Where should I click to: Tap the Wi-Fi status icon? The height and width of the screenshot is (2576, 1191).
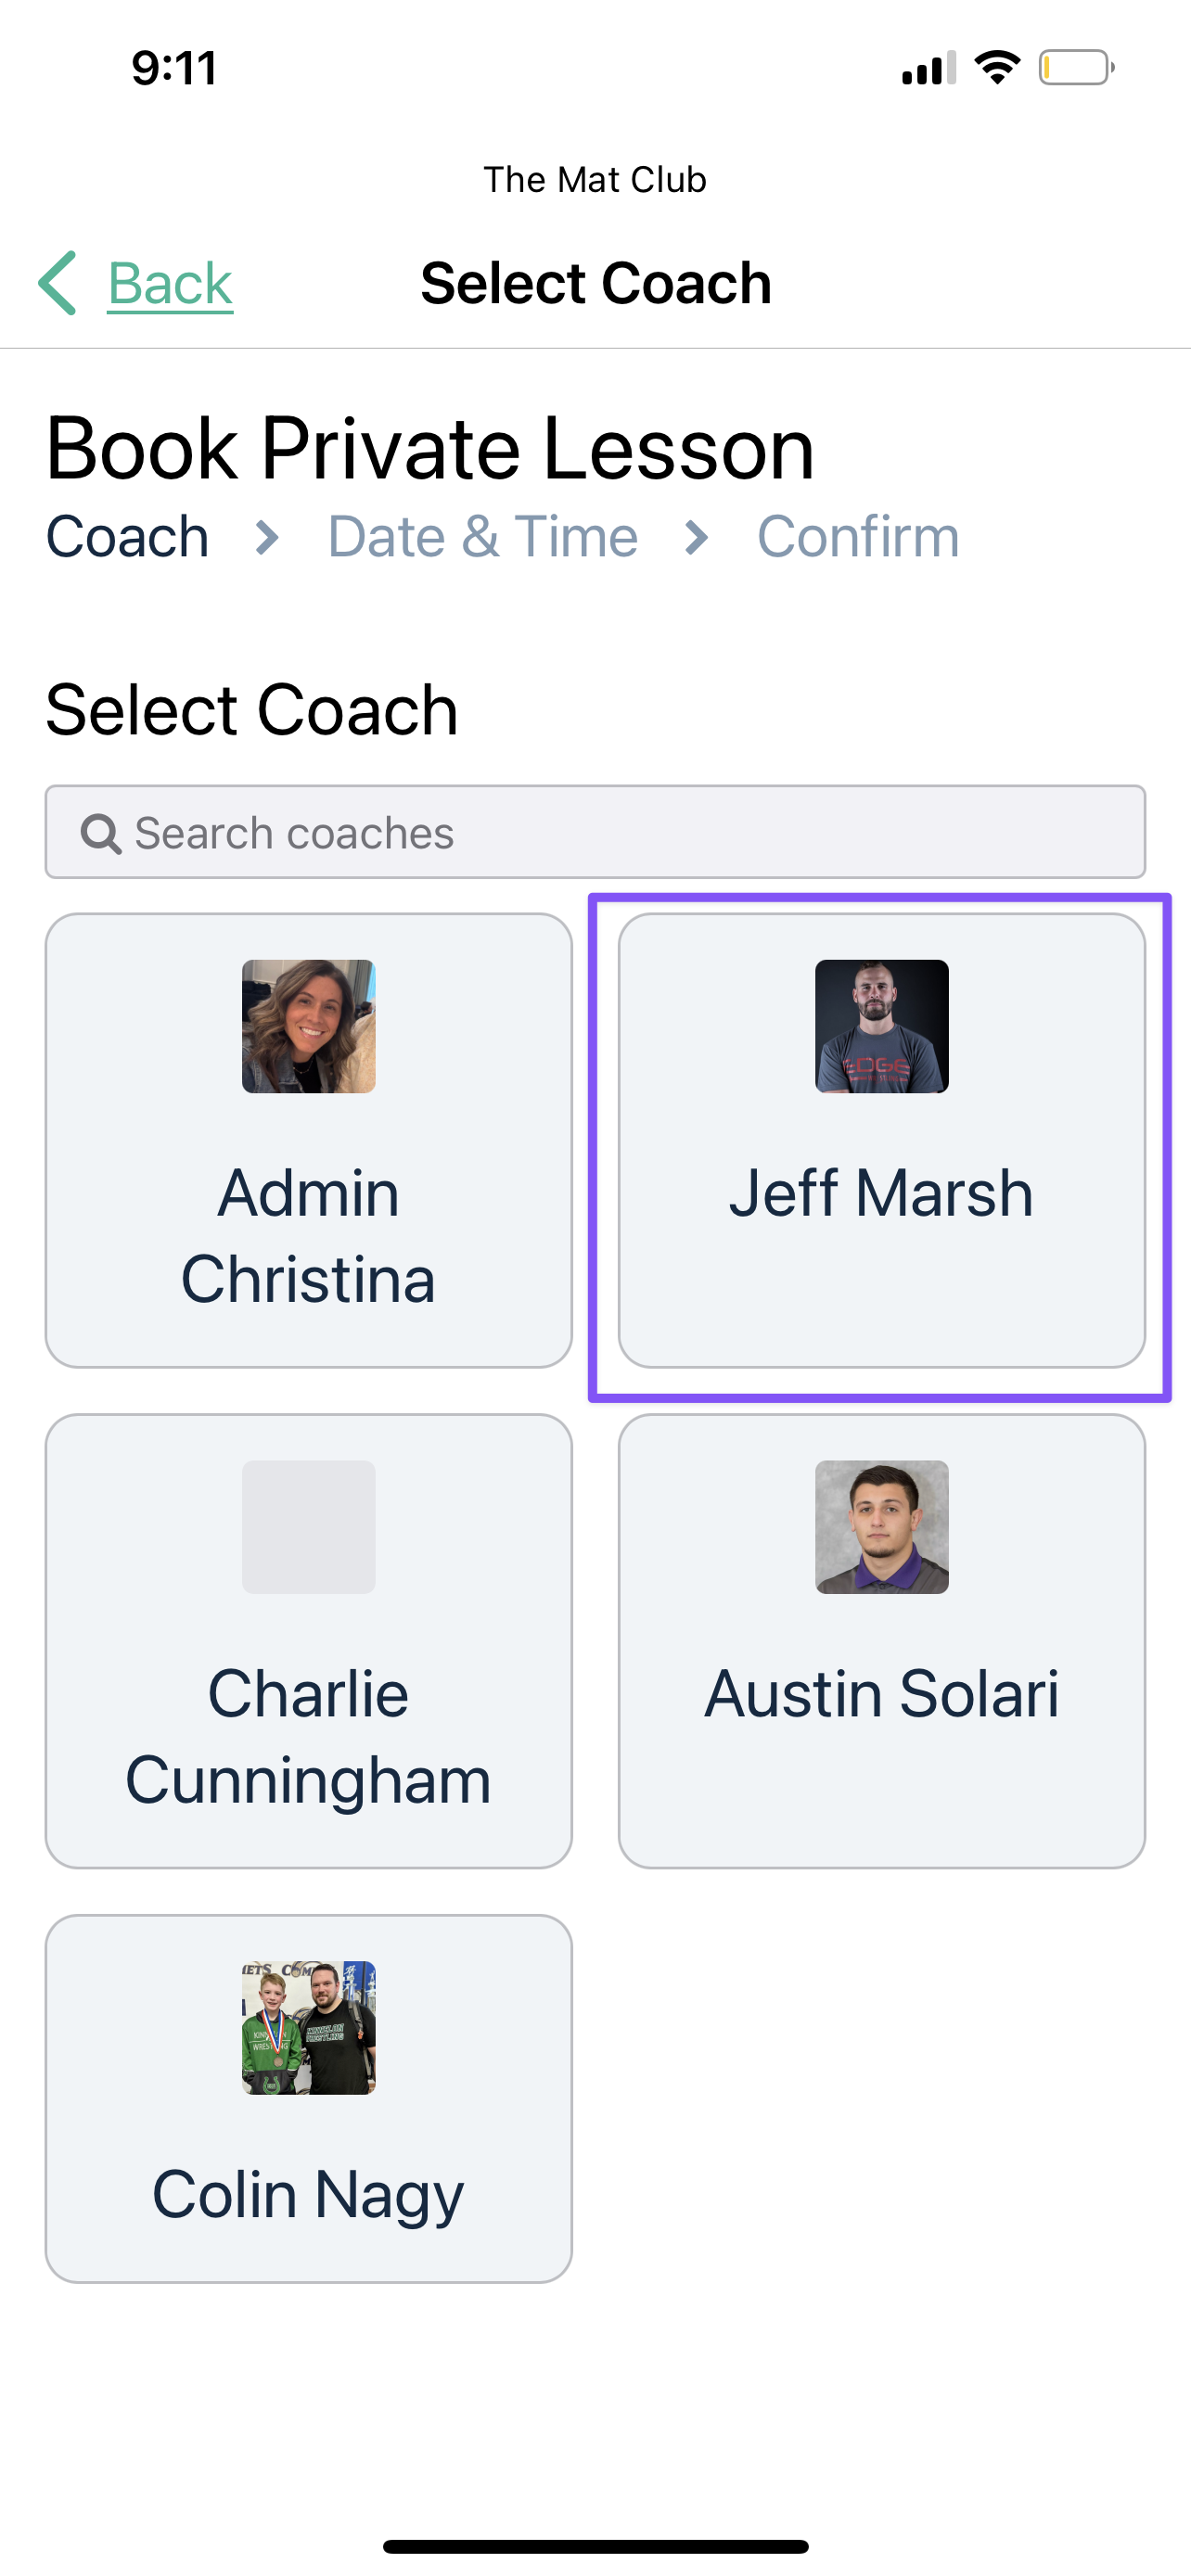[997, 67]
